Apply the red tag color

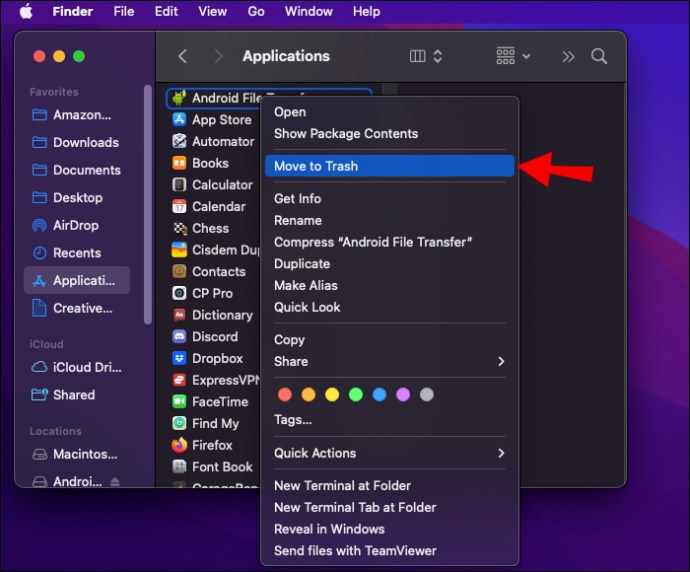[x=285, y=394]
